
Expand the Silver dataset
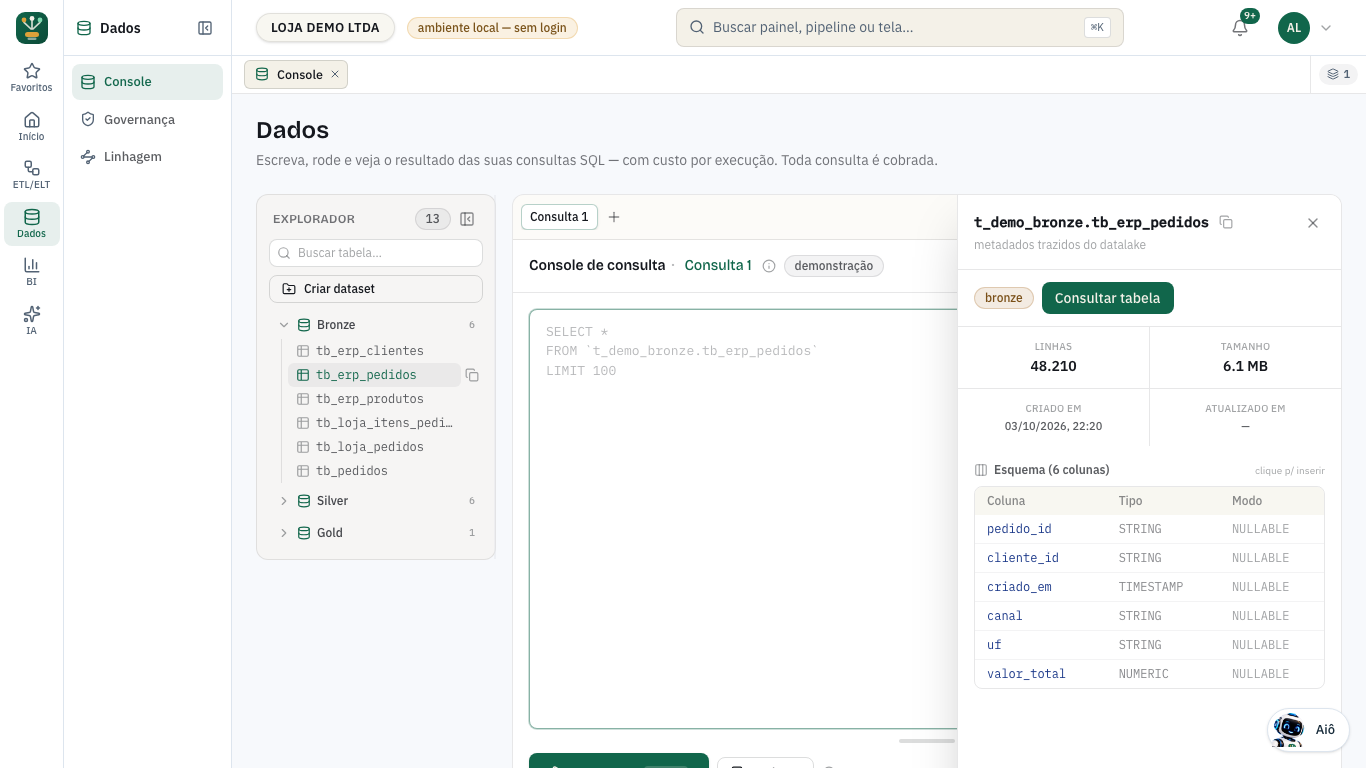[284, 501]
